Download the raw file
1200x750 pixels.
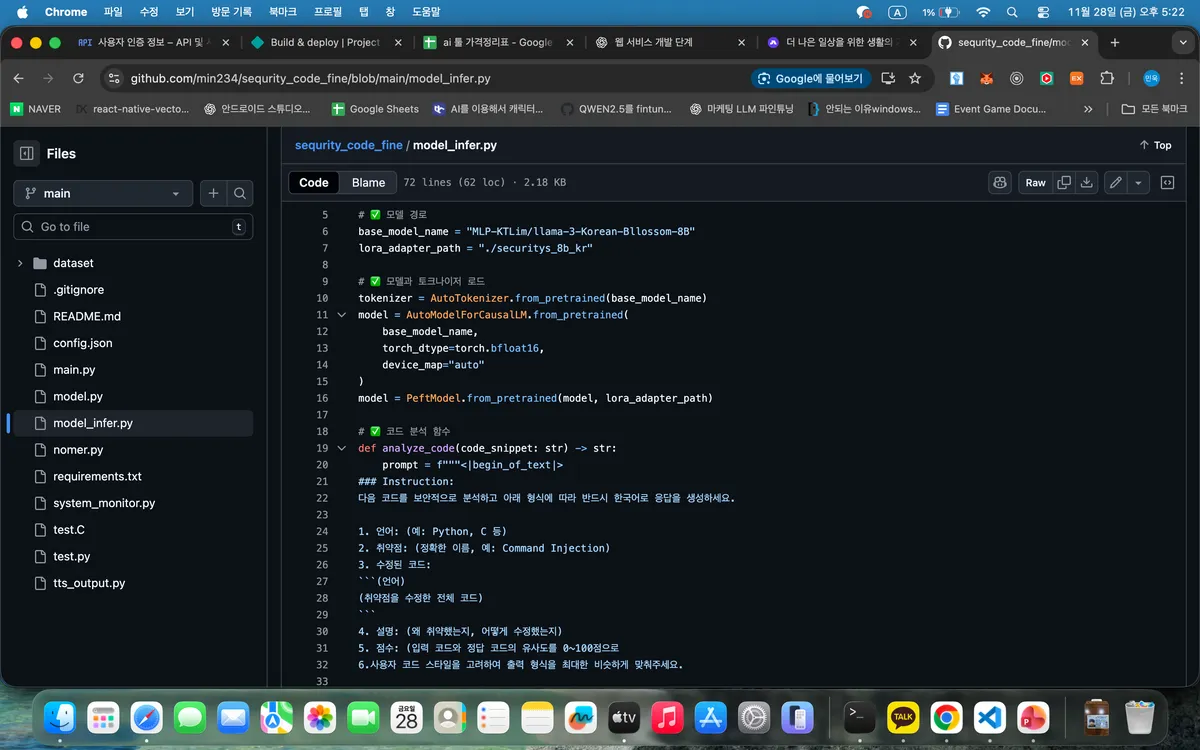pos(1087,182)
